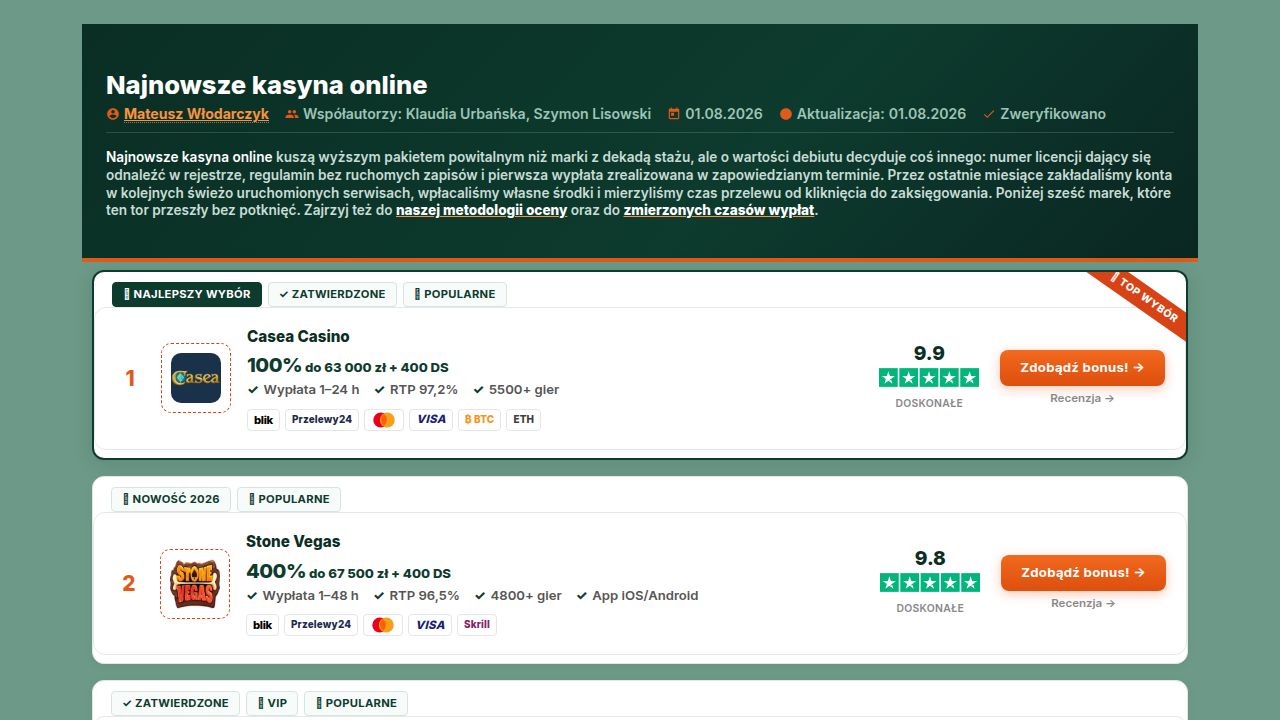Open the Recenzja link for Stone Vegas
The width and height of the screenshot is (1280, 720).
[x=1083, y=603]
